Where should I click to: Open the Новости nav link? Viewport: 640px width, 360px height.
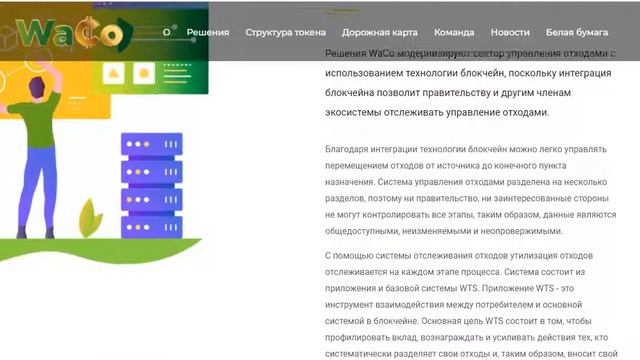click(x=510, y=32)
